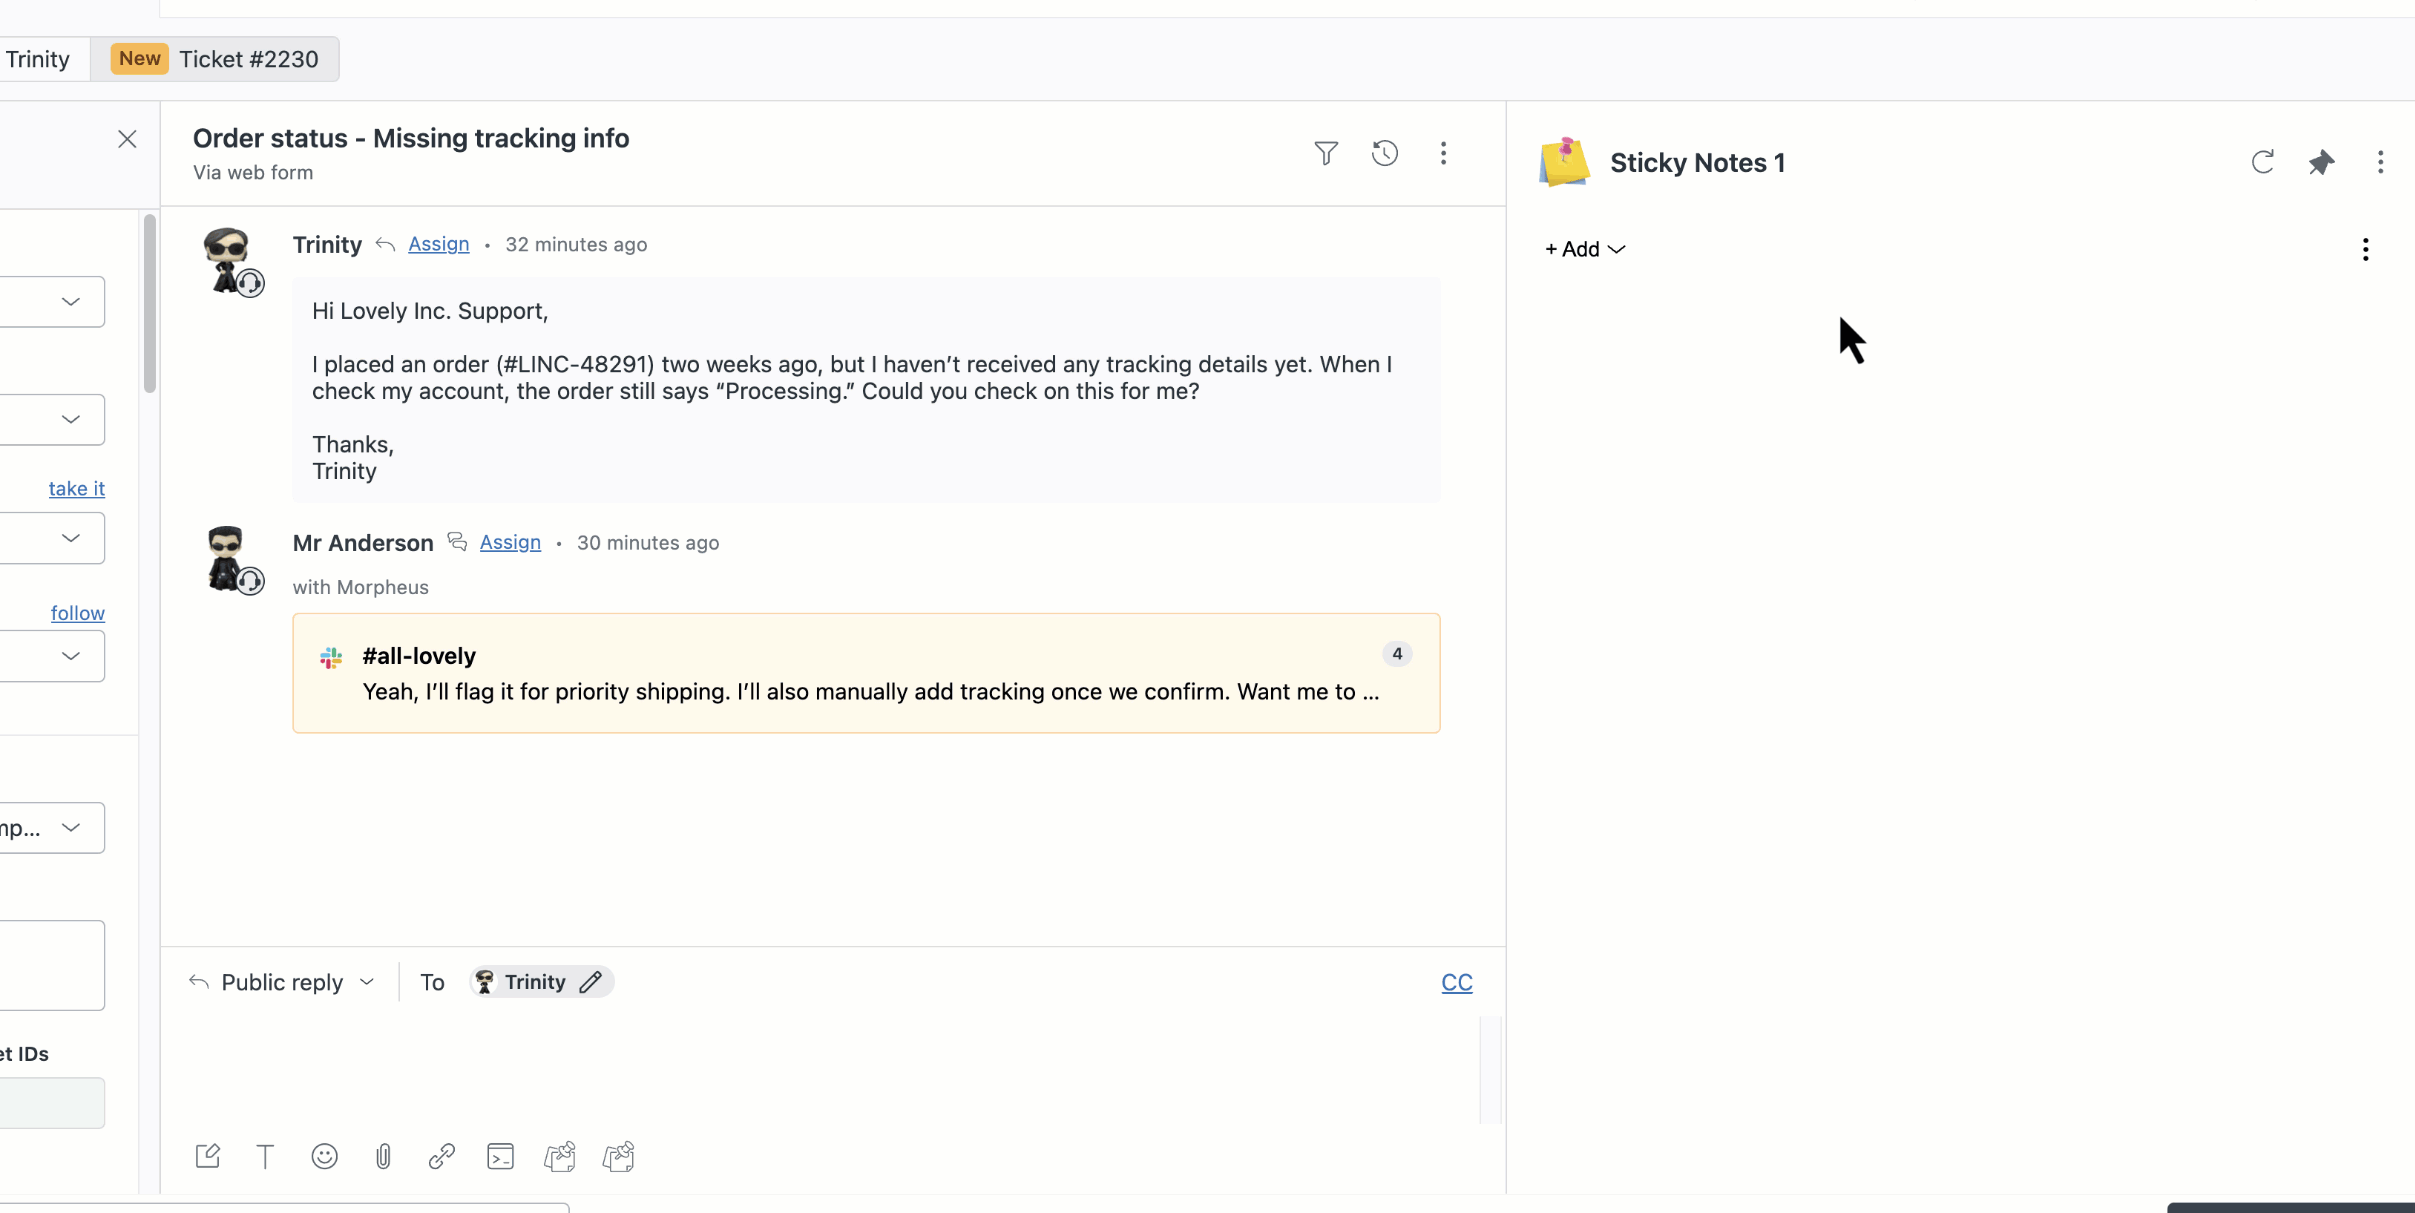Open the macro terminal icon
Viewport: 2415px width, 1213px height.
pos(500,1157)
